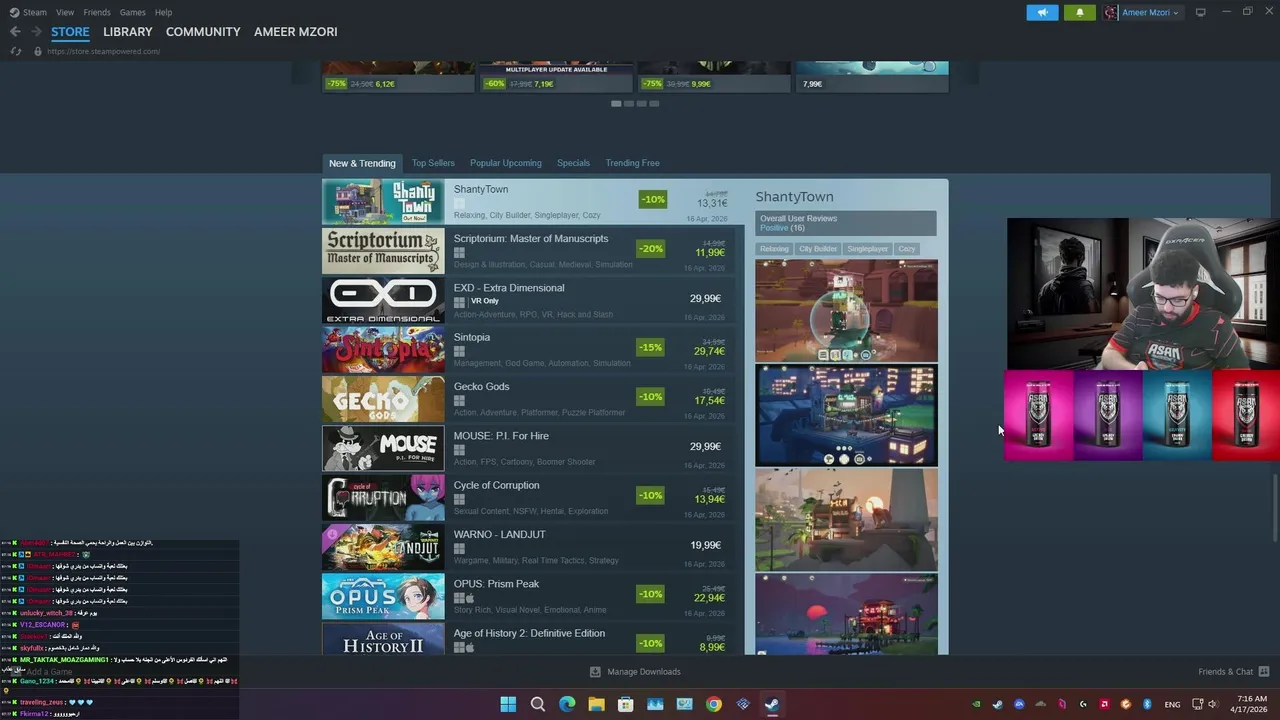The image size is (1280, 720).
Task: Switch to the Popular Upcoming tab
Action: coord(506,163)
